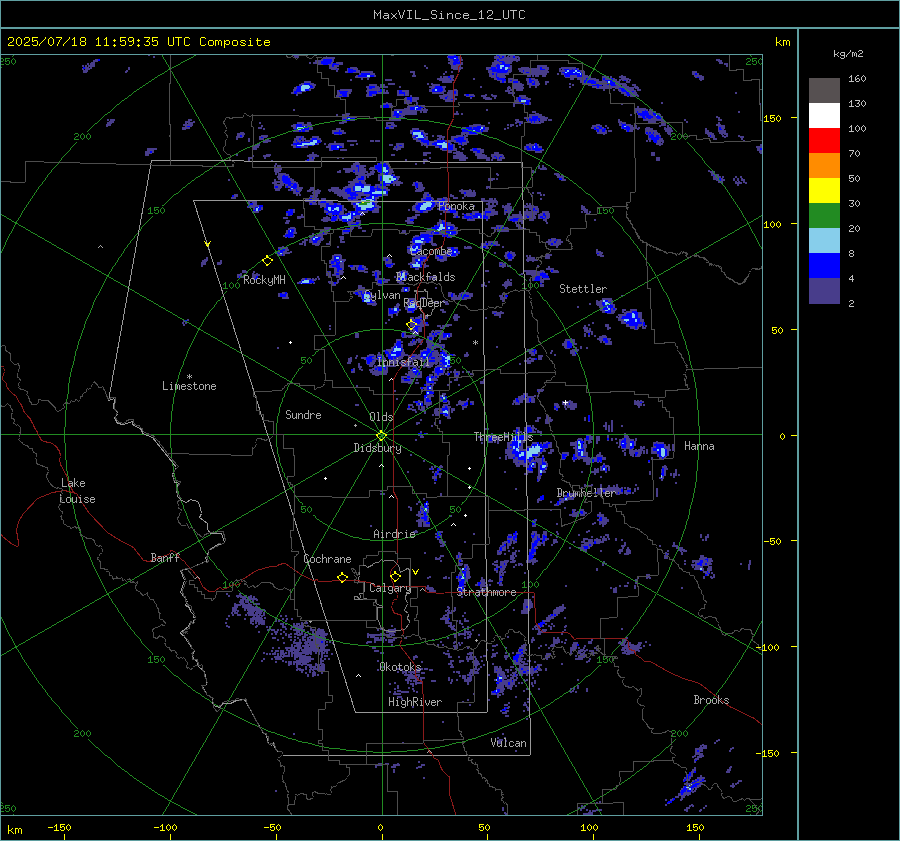The image size is (900, 841).
Task: Click the yellow diamond marker above Calgary
Action: pyautogui.click(x=395, y=576)
